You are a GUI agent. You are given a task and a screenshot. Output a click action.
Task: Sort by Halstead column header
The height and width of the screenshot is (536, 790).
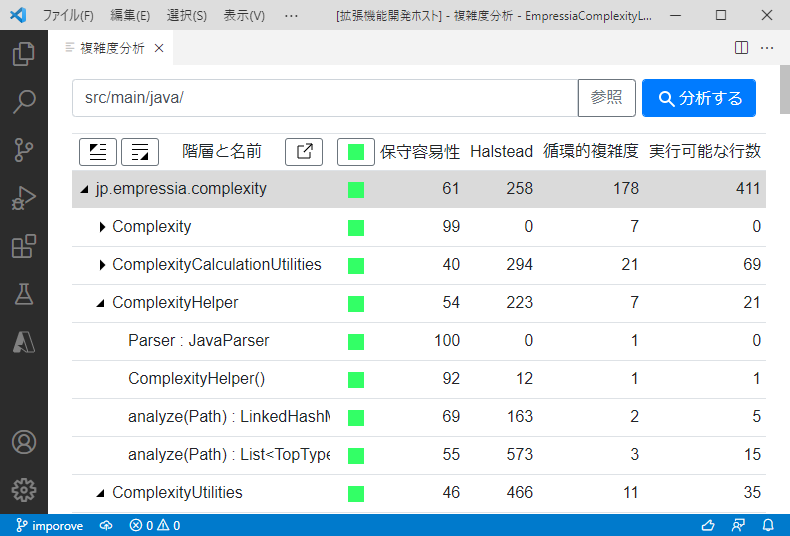tap(501, 152)
